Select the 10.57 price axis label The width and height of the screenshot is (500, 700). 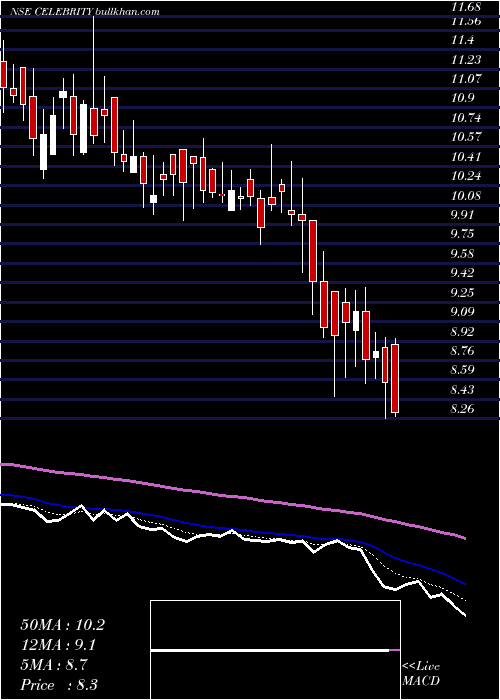[466, 138]
